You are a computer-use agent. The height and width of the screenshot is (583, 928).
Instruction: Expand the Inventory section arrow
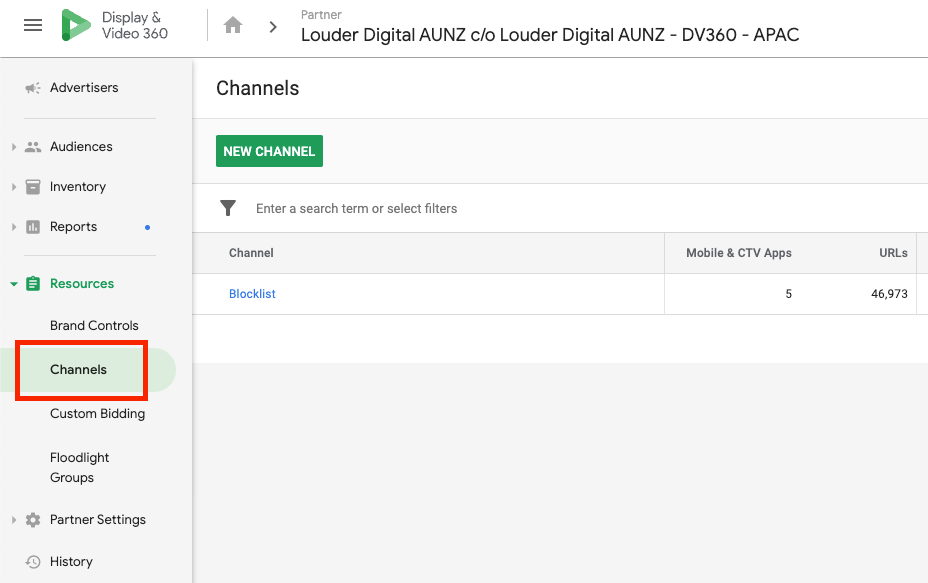(14, 187)
